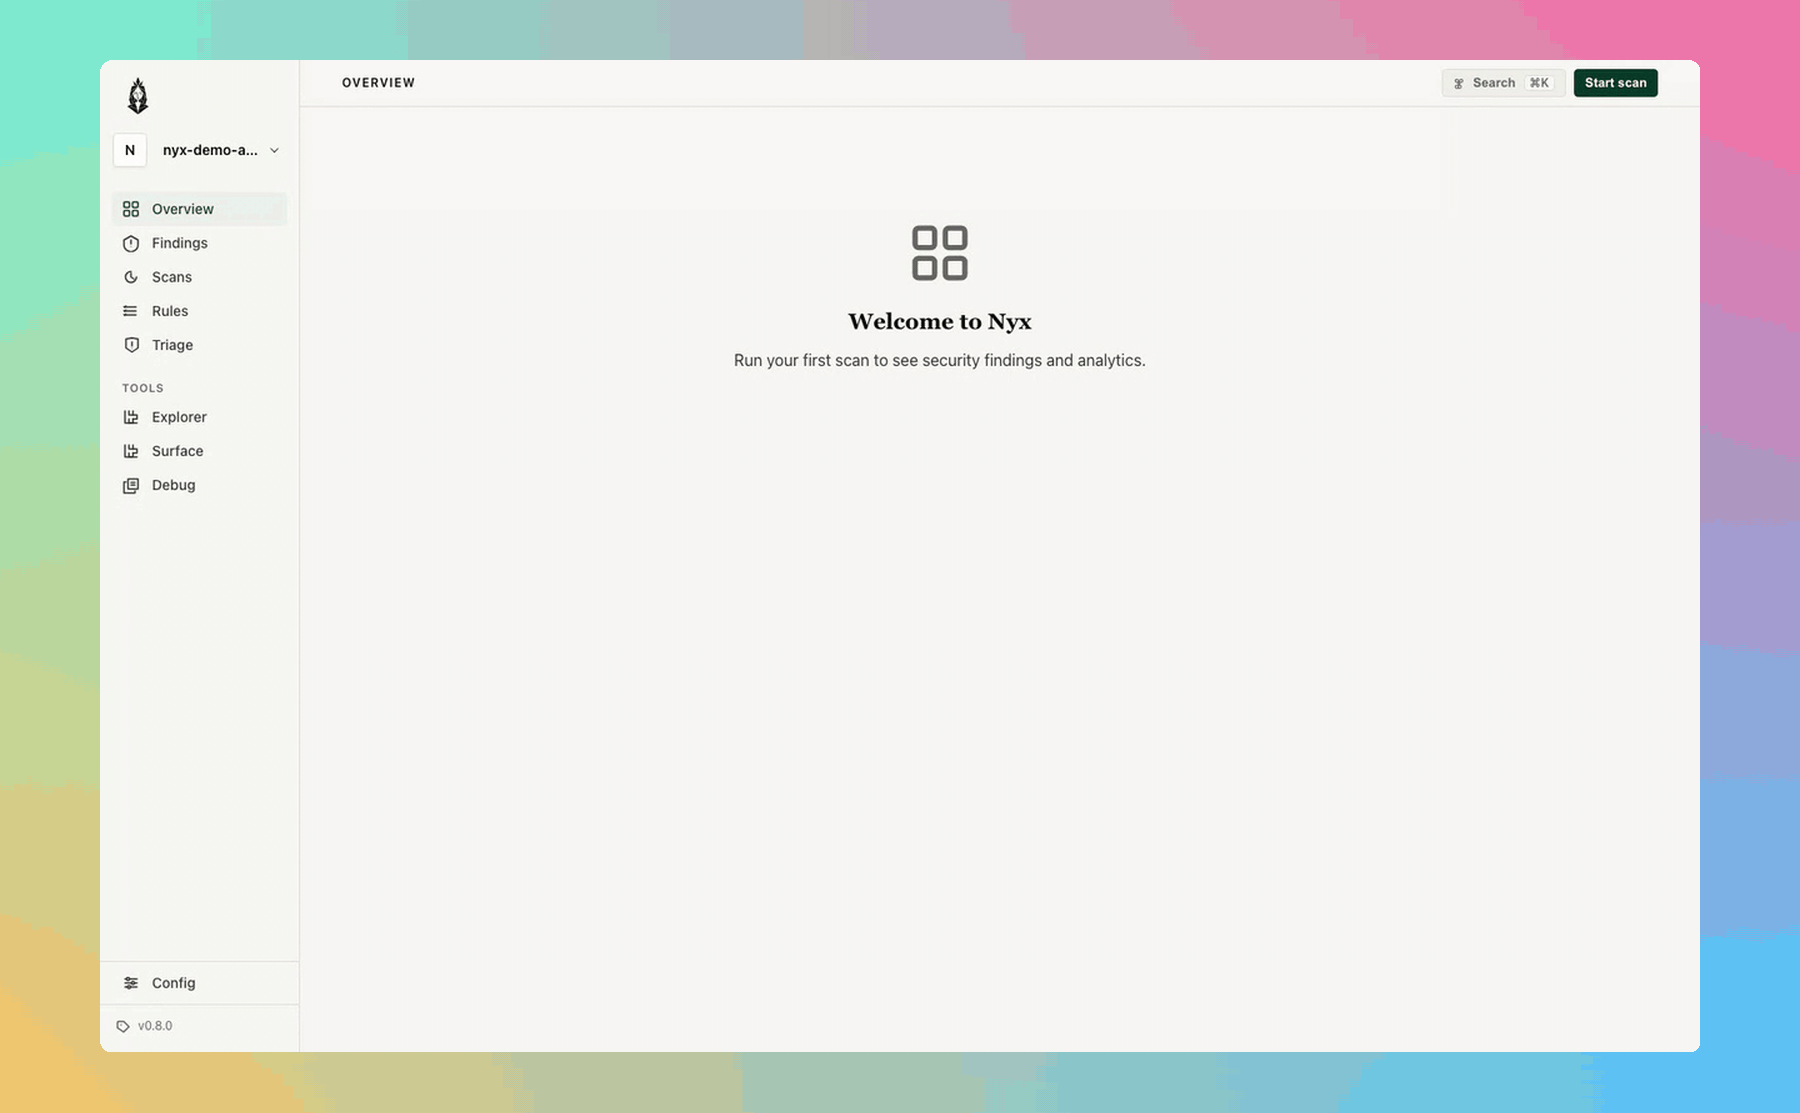The height and width of the screenshot is (1113, 1800).
Task: Open Config settings
Action: click(x=199, y=983)
